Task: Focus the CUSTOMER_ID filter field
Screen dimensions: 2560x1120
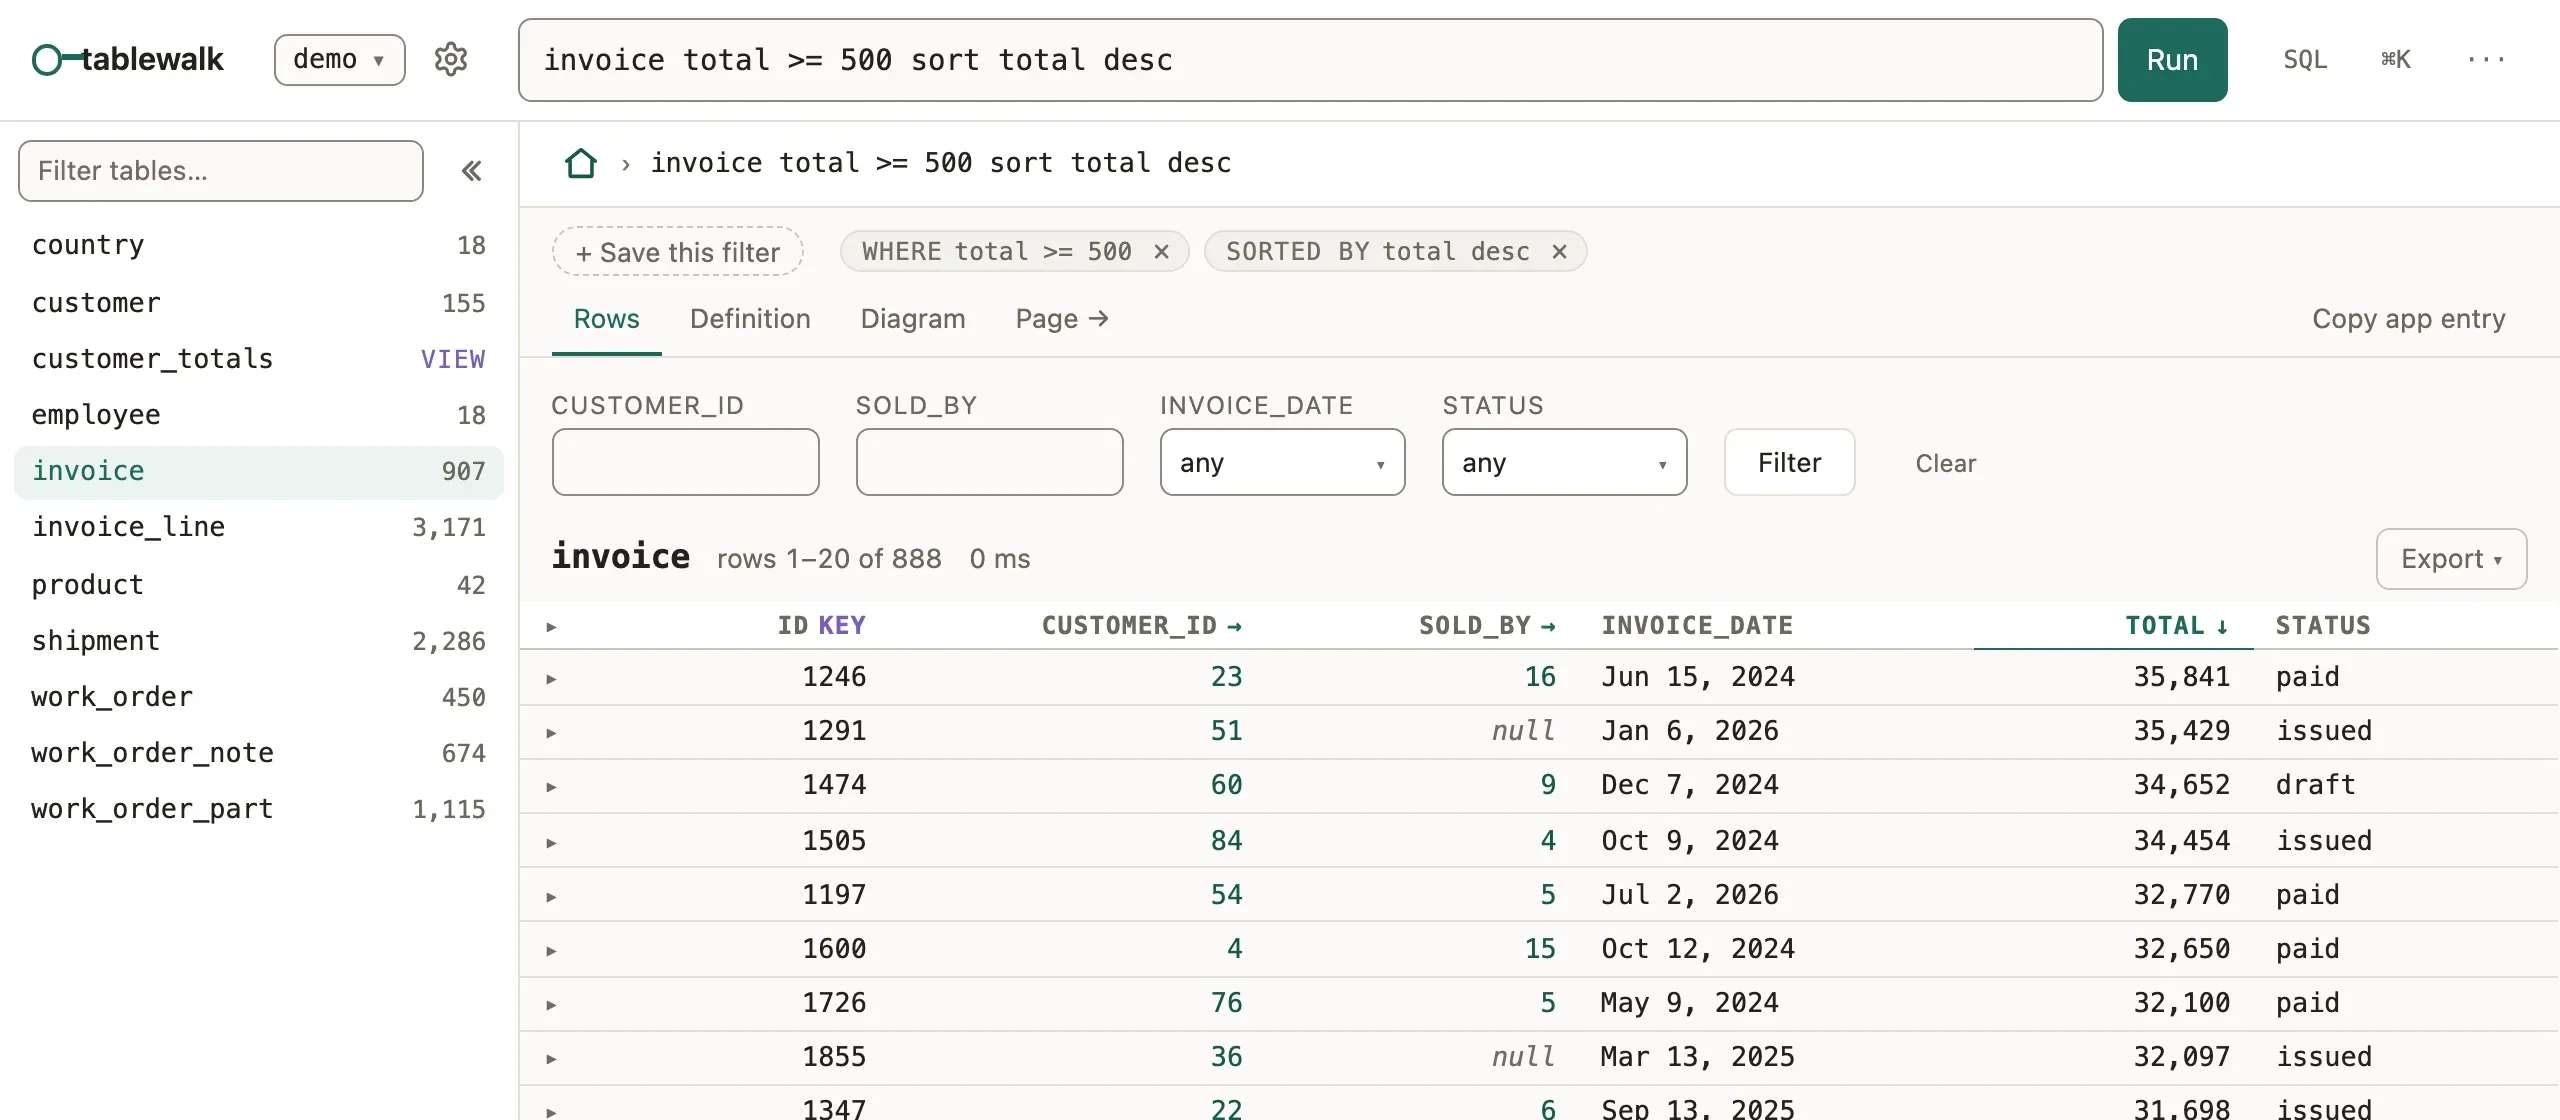Action: coord(685,462)
